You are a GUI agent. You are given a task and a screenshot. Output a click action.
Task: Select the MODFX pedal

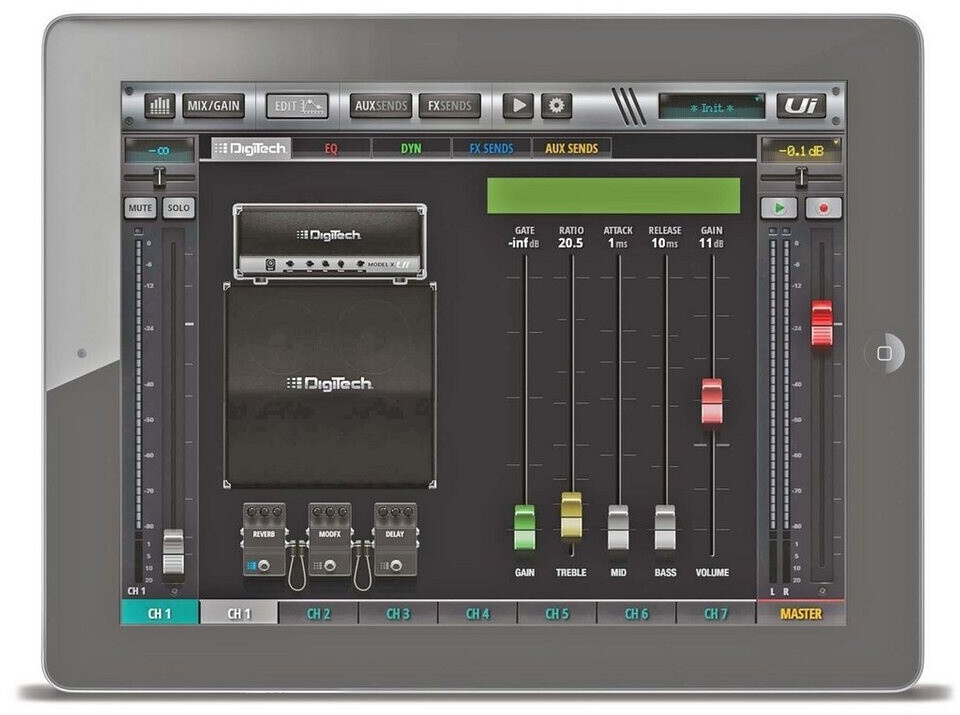coord(330,539)
